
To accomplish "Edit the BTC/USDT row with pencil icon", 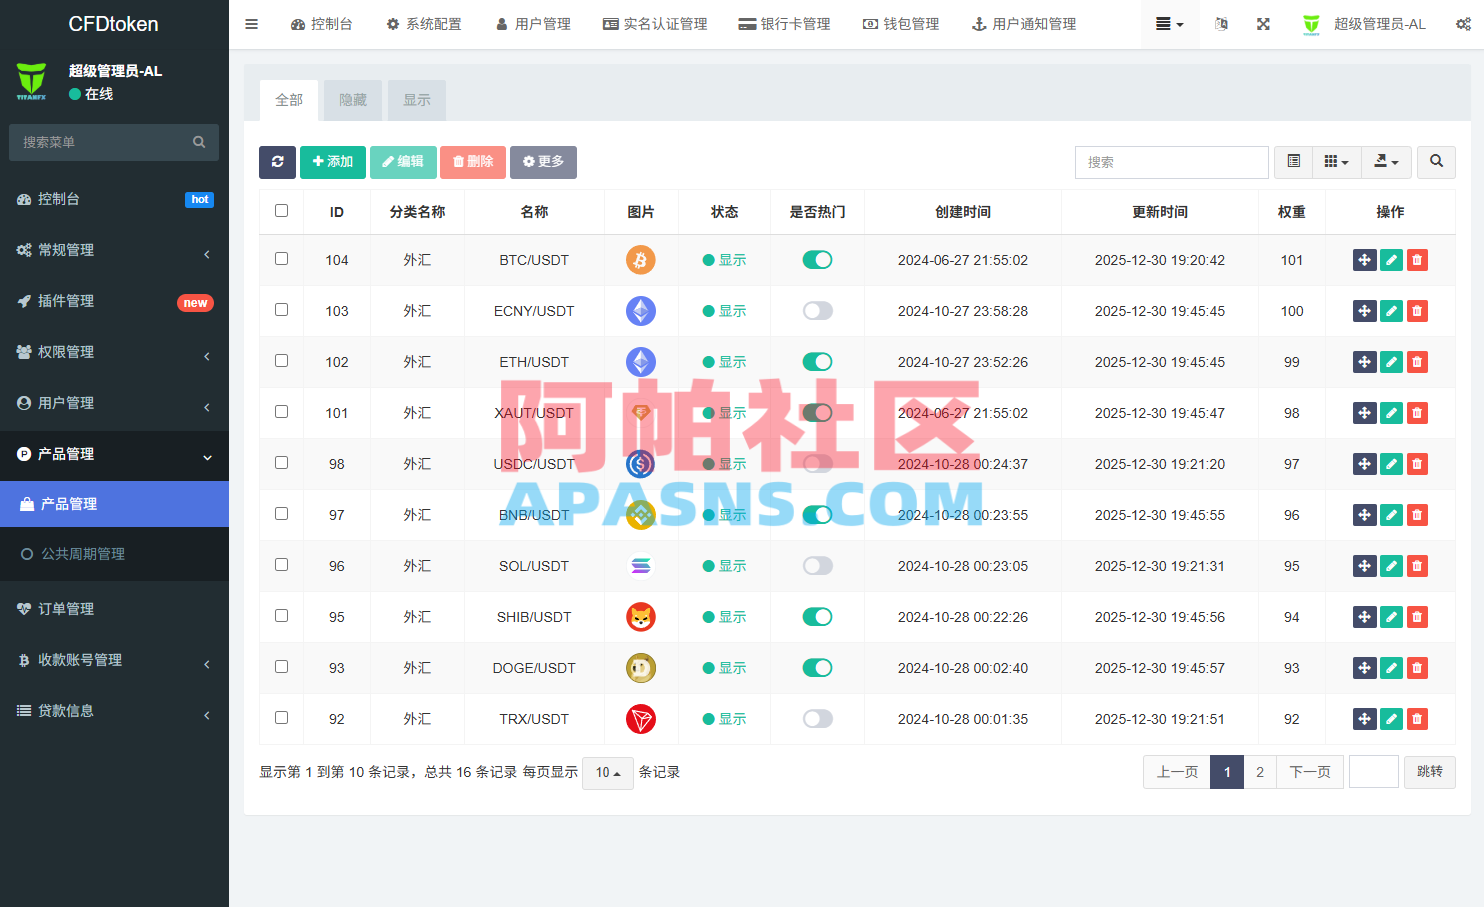I will pos(1391,260).
